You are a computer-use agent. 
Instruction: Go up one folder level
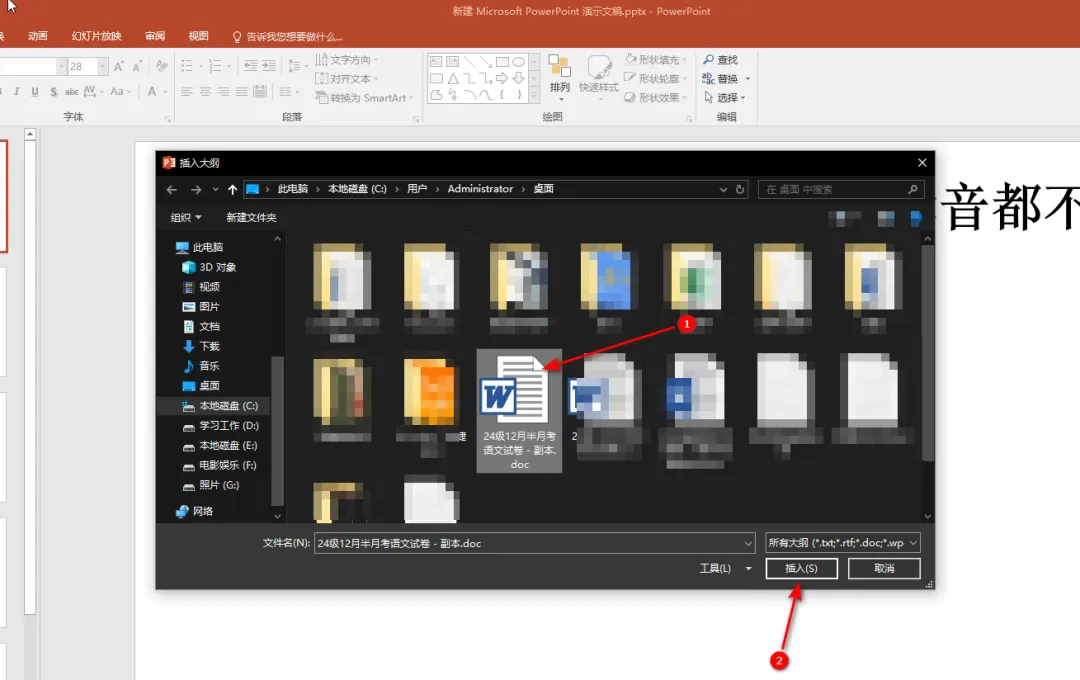(232, 189)
